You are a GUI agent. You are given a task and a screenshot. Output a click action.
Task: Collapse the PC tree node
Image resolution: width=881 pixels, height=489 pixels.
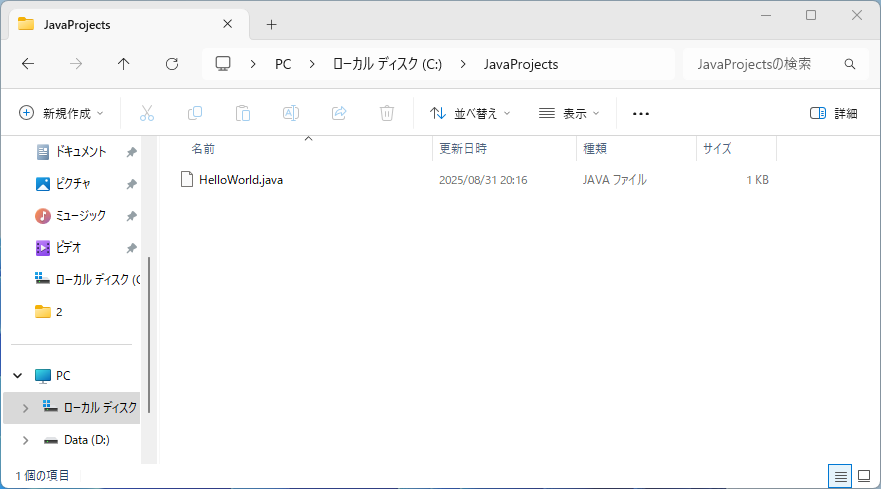pos(18,375)
